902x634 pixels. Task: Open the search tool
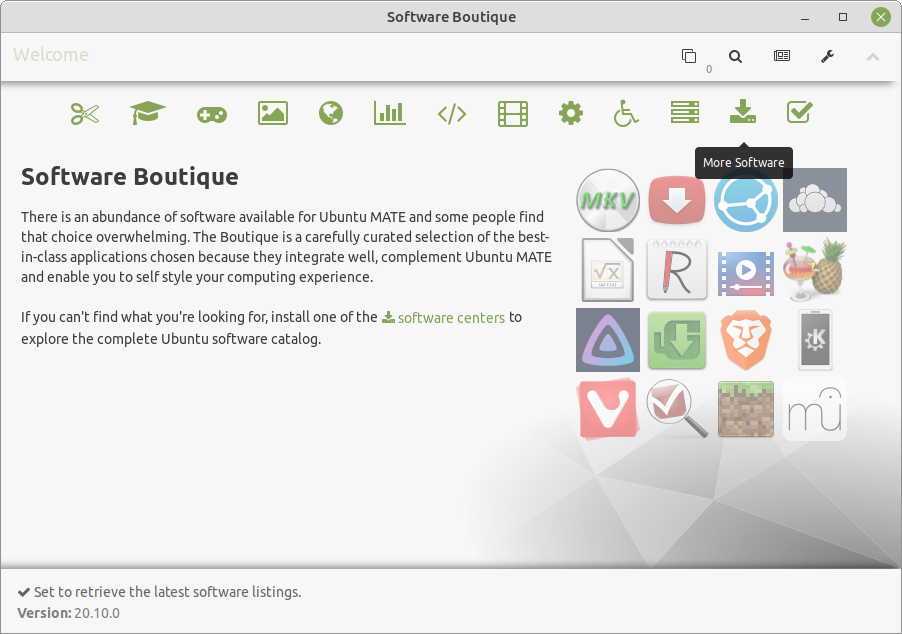(x=735, y=56)
